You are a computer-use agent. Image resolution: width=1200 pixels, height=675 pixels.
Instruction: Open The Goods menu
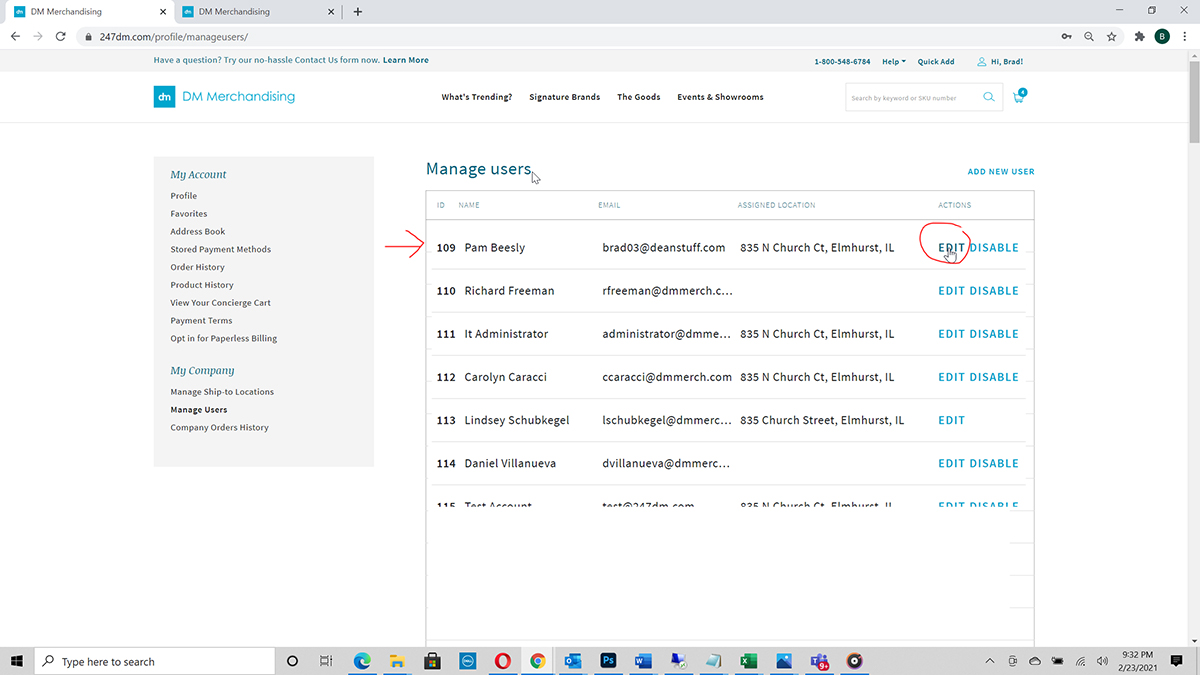[639, 97]
